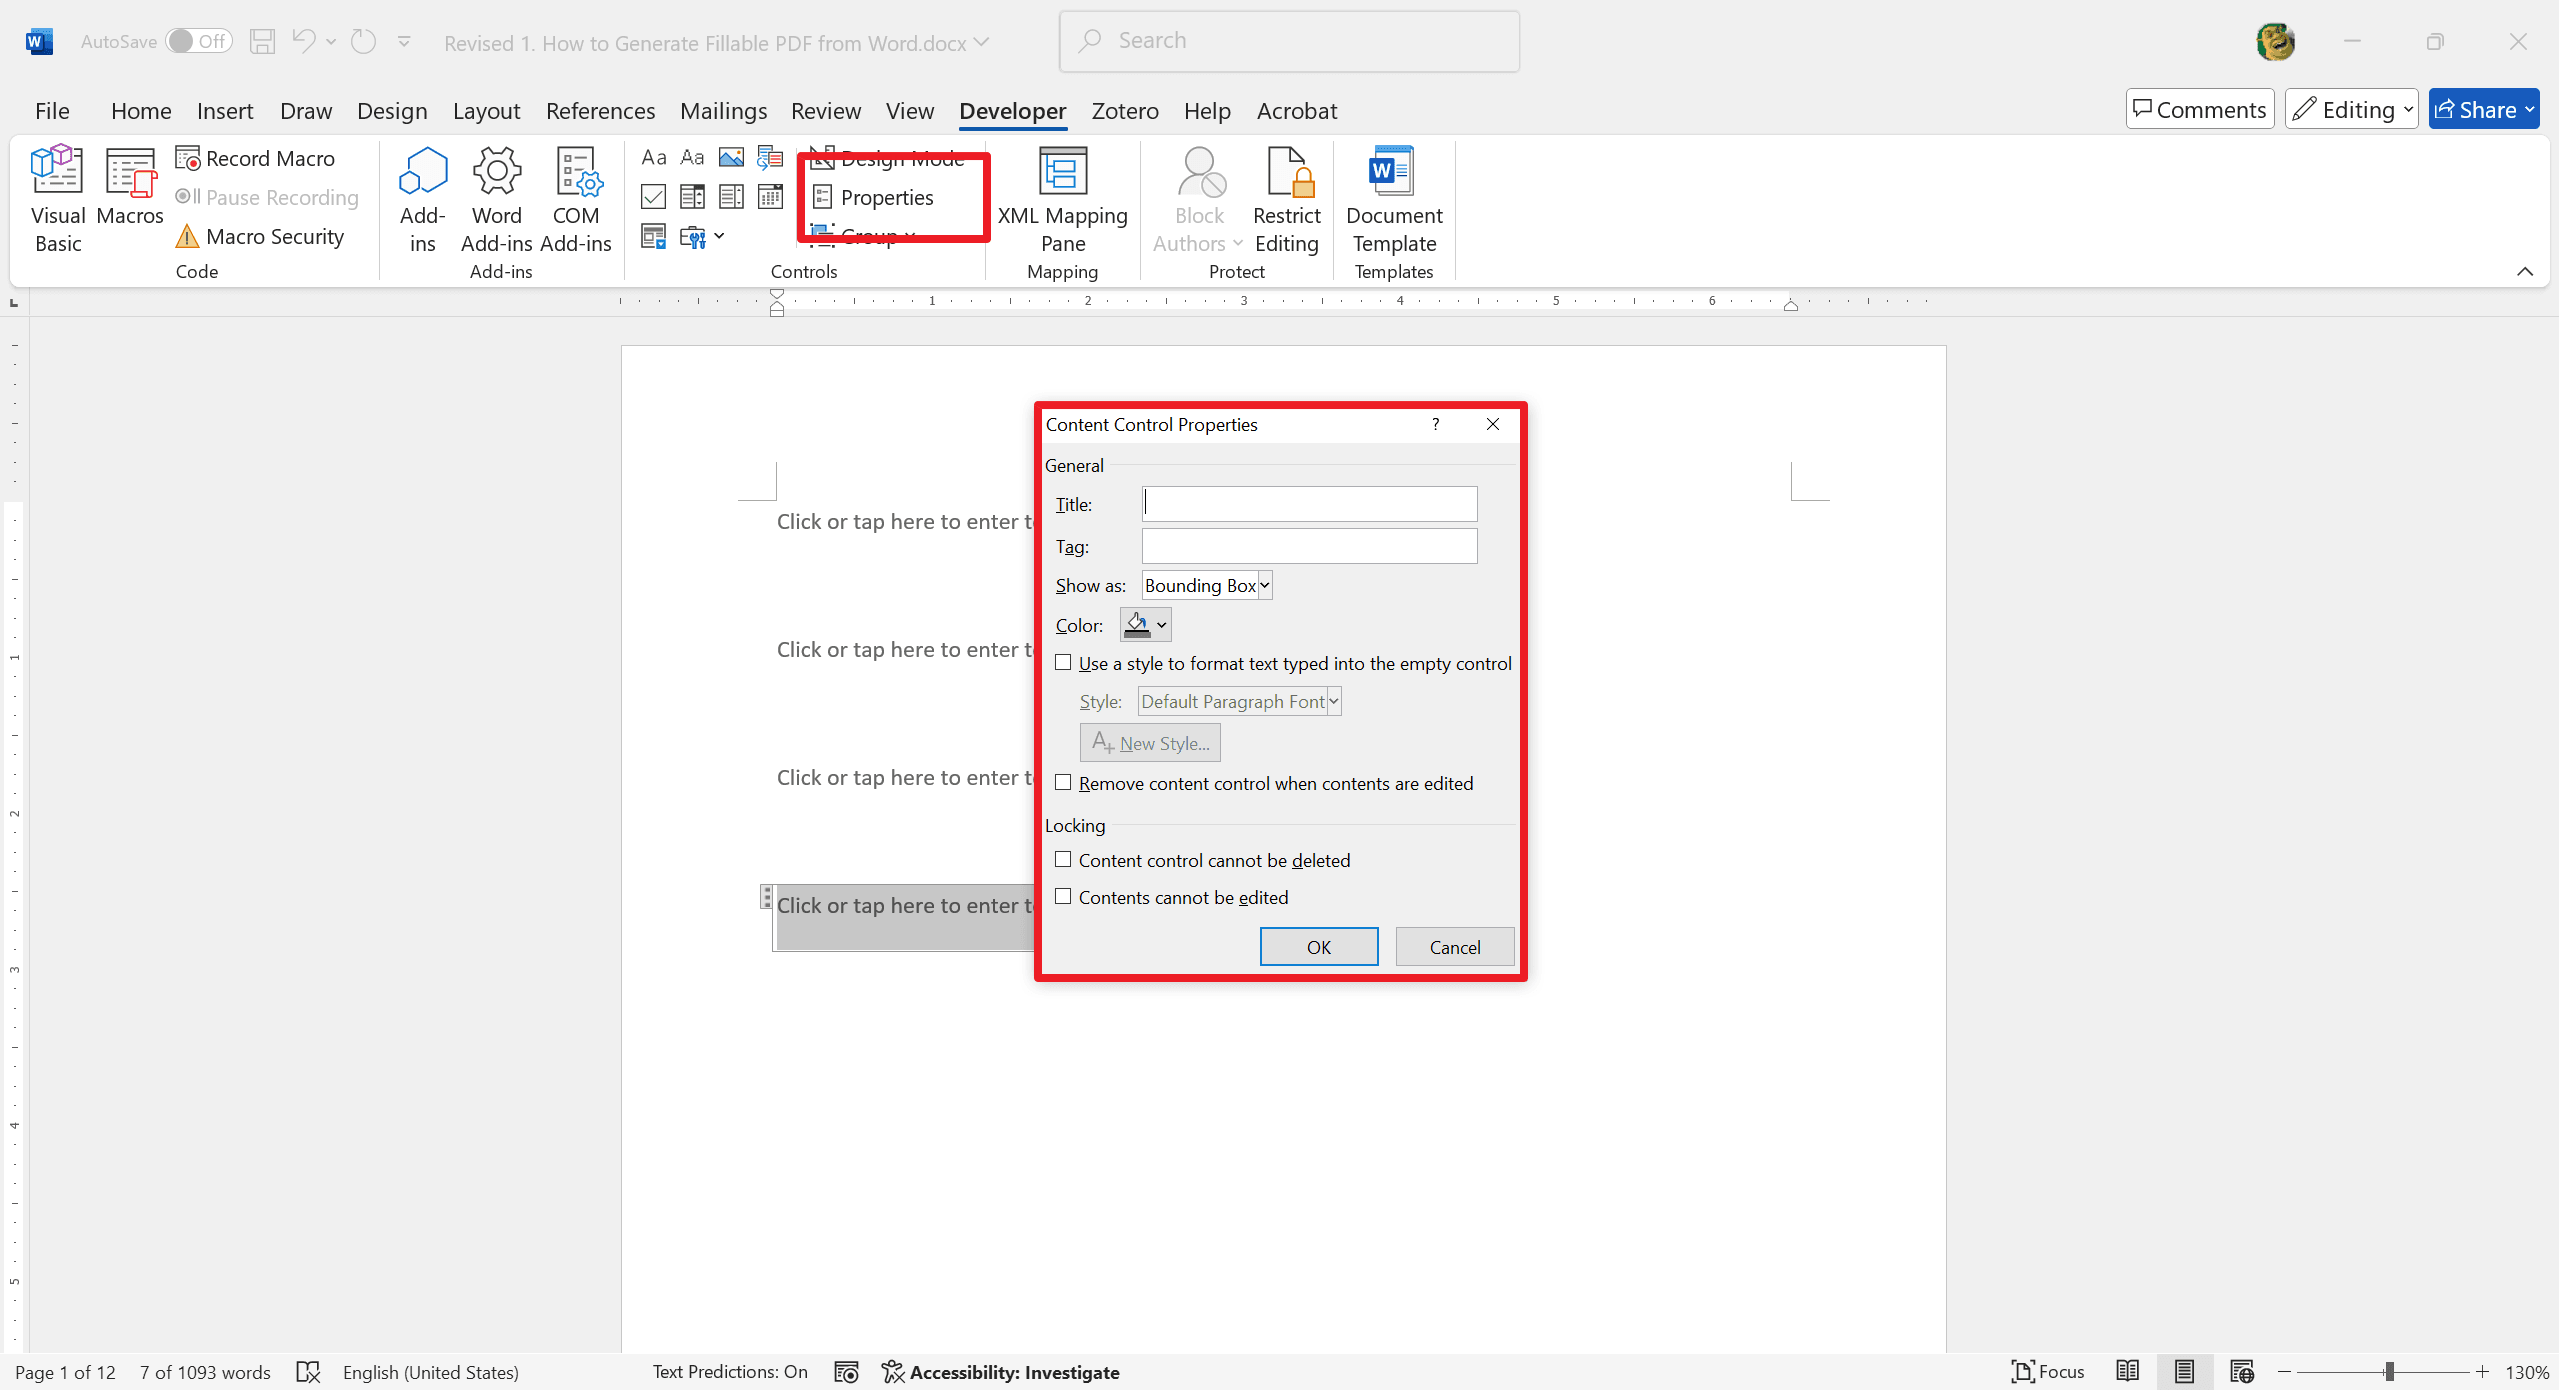
Task: Open the References tab
Action: (600, 110)
